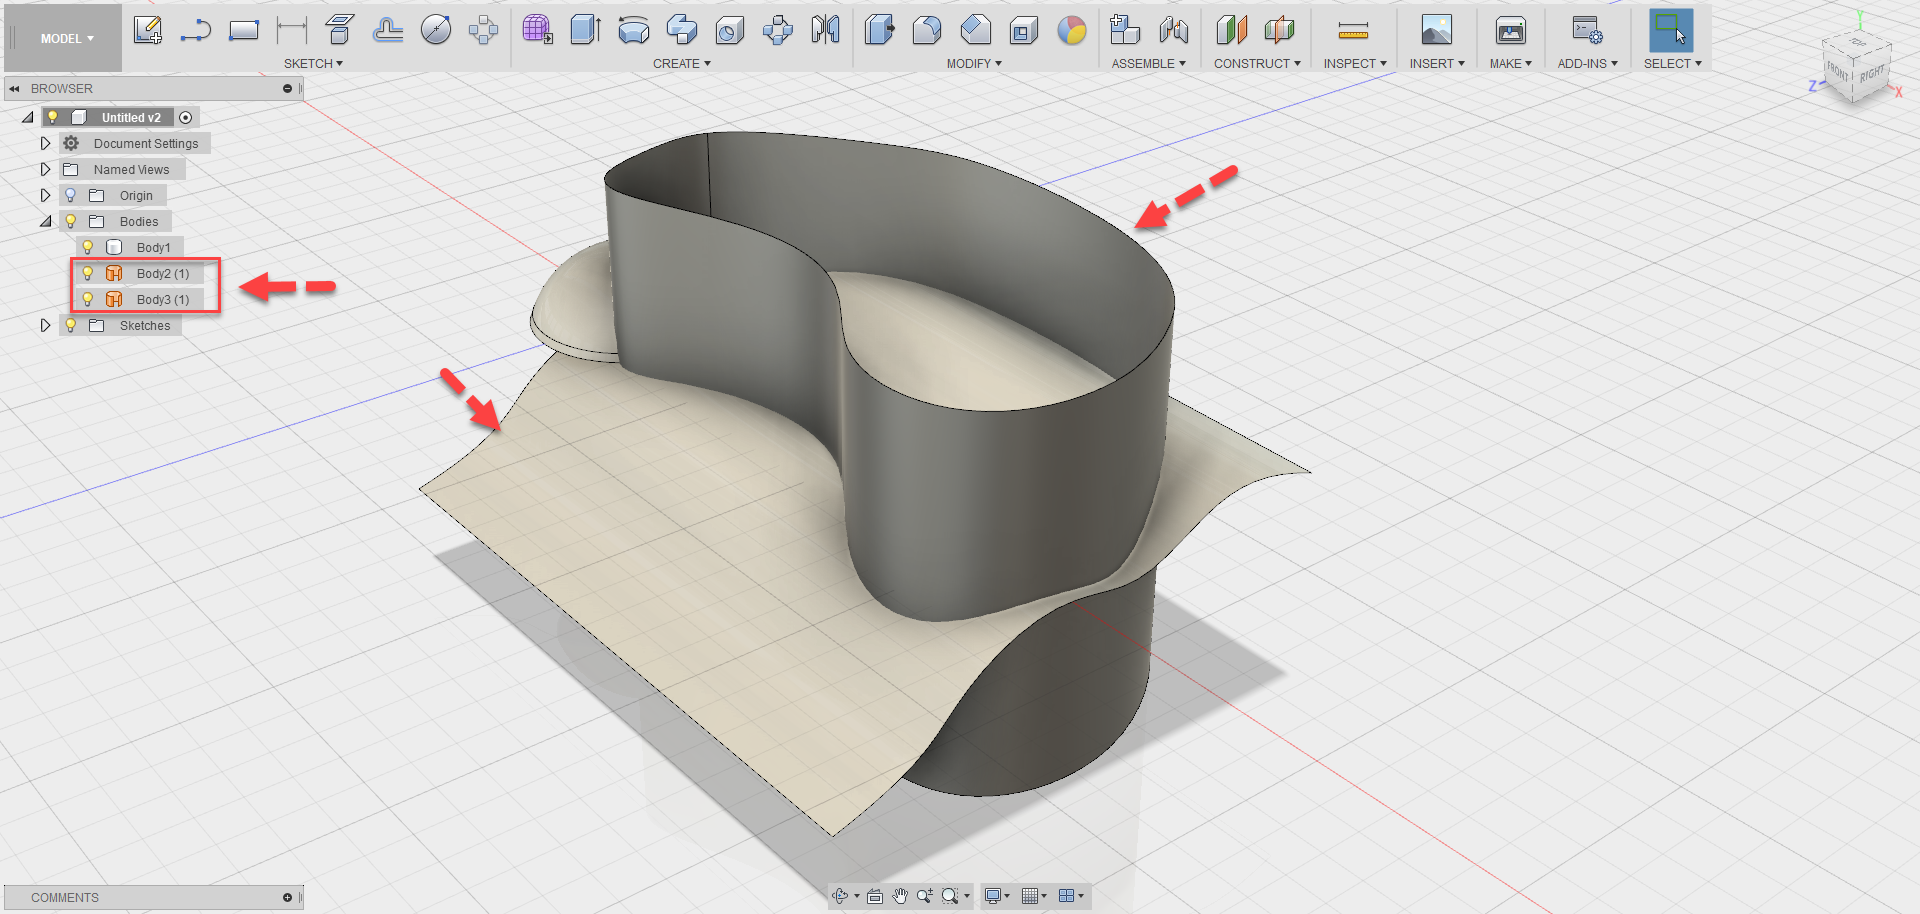The image size is (1920, 914).
Task: Expand the Origin node in browser
Action: click(45, 195)
